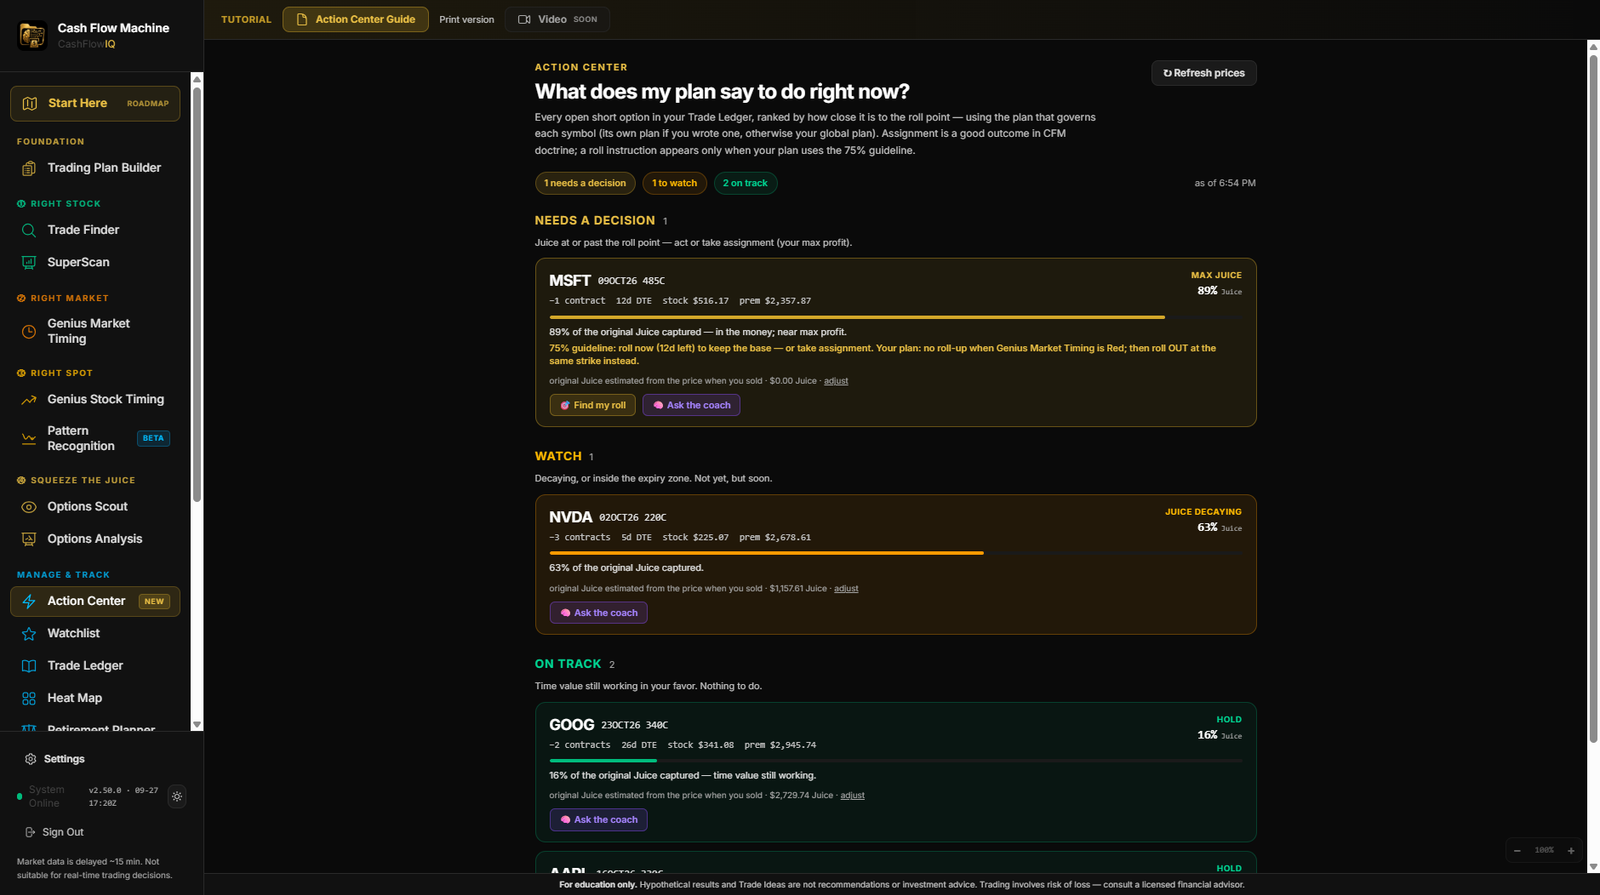1600x895 pixels.
Task: Click the adjust link on GOOG card
Action: [x=853, y=796]
